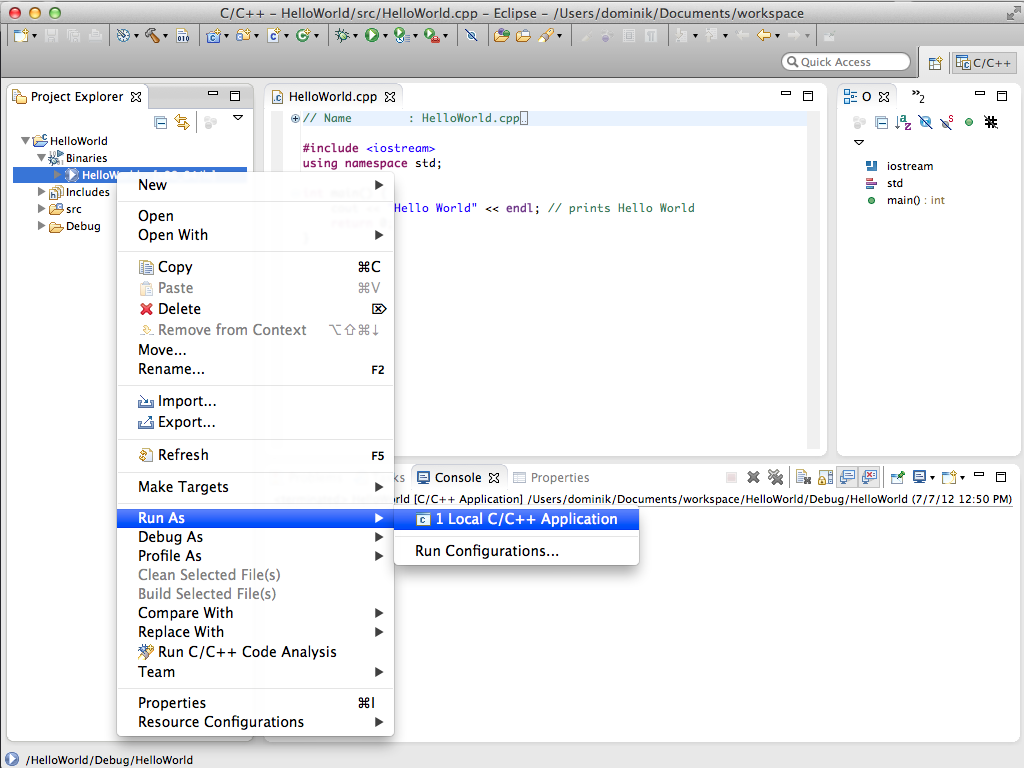The width and height of the screenshot is (1024, 768).
Task: Click Remove All Terminated Launches icon
Action: click(775, 477)
